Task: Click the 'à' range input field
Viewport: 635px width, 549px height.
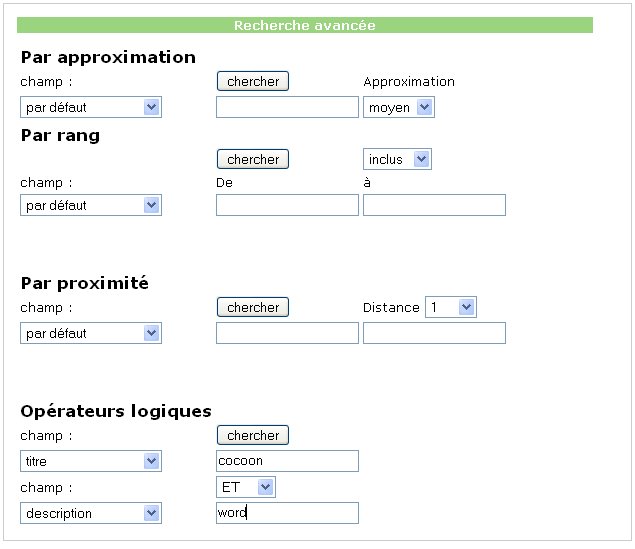Action: (x=434, y=205)
